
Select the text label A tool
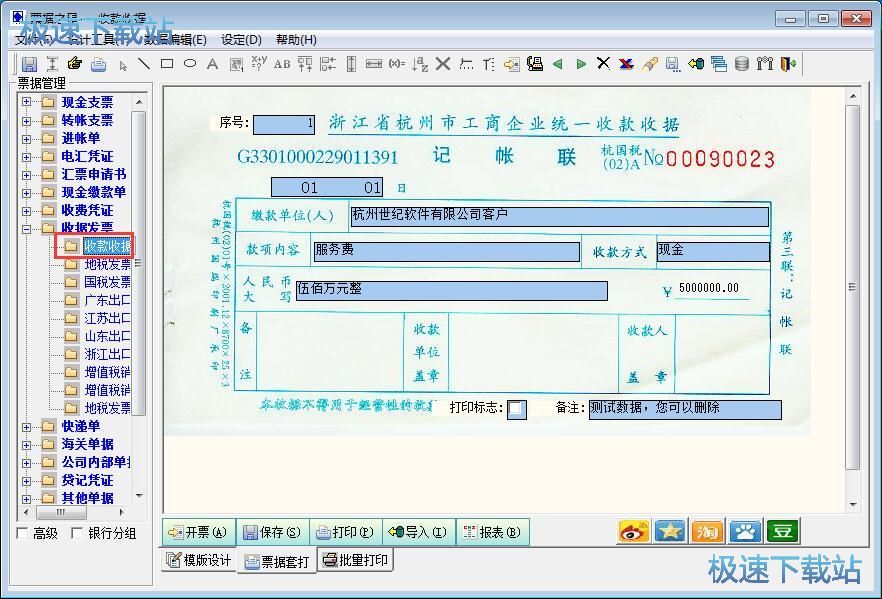pyautogui.click(x=212, y=64)
